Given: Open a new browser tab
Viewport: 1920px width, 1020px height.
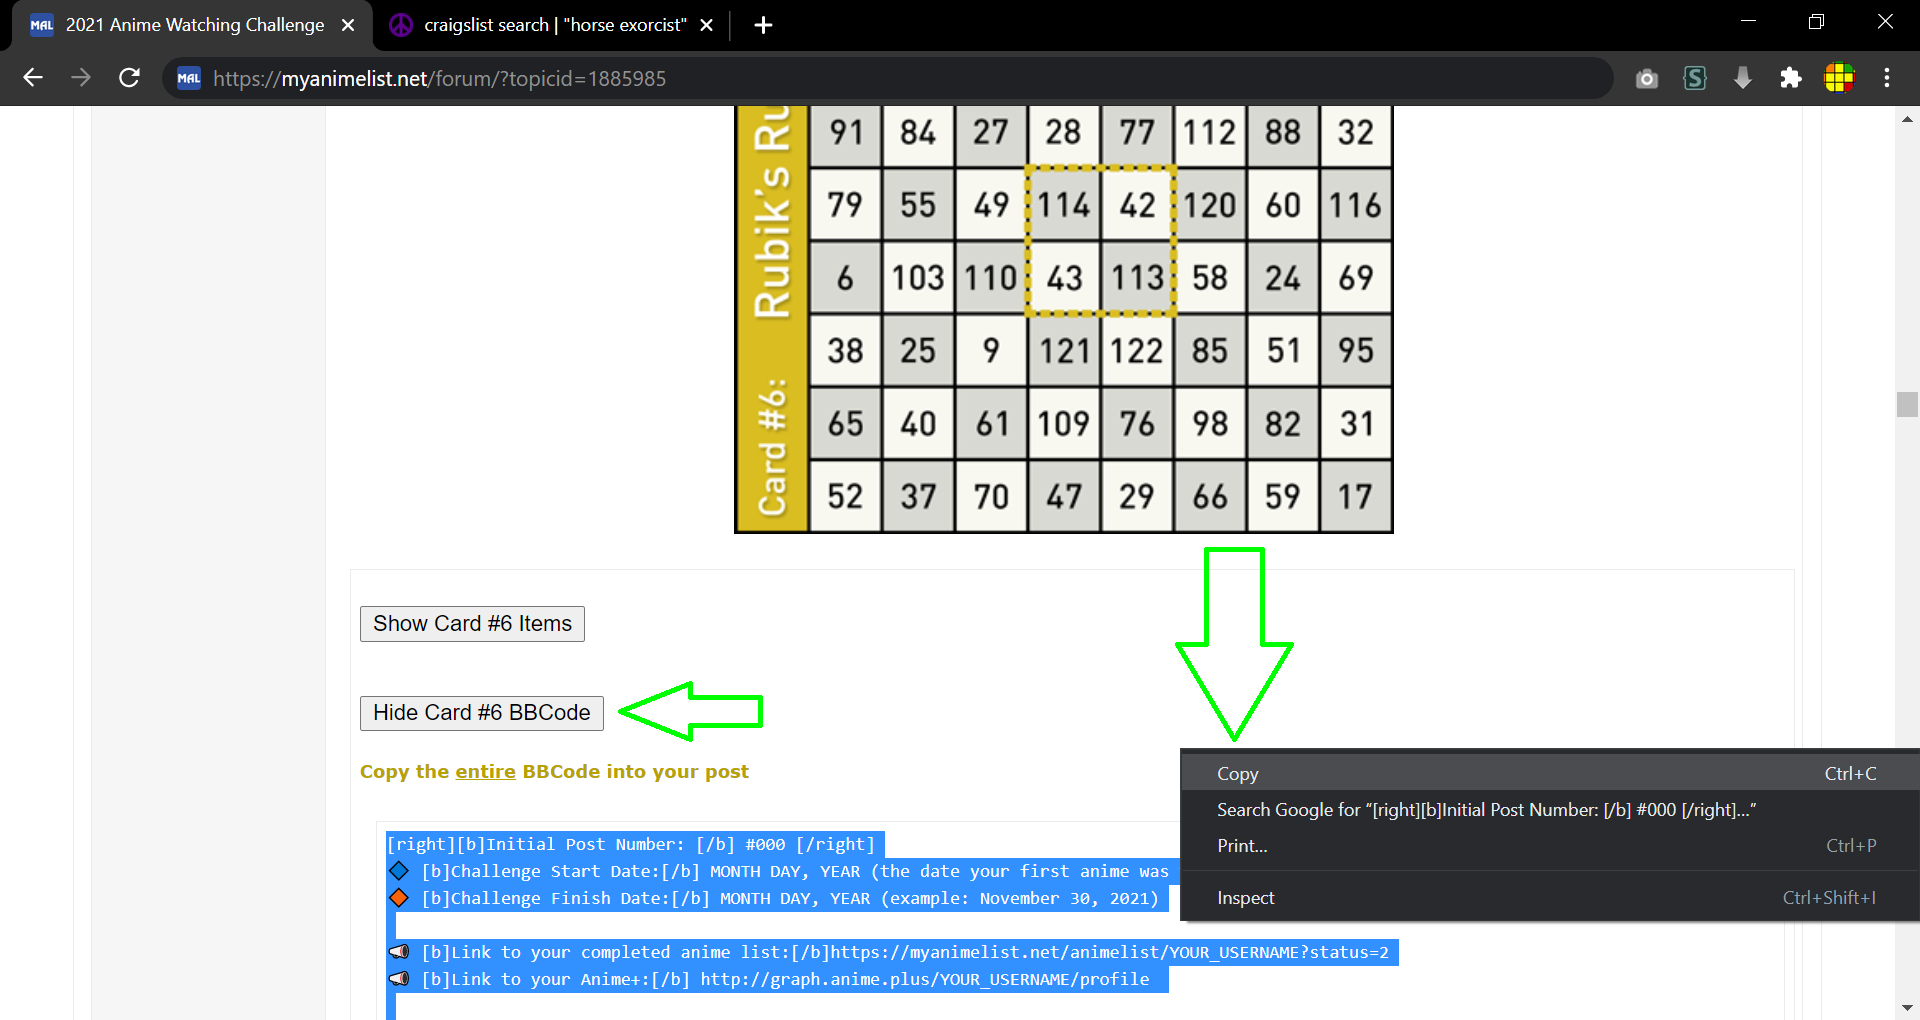Looking at the screenshot, I should tap(763, 25).
